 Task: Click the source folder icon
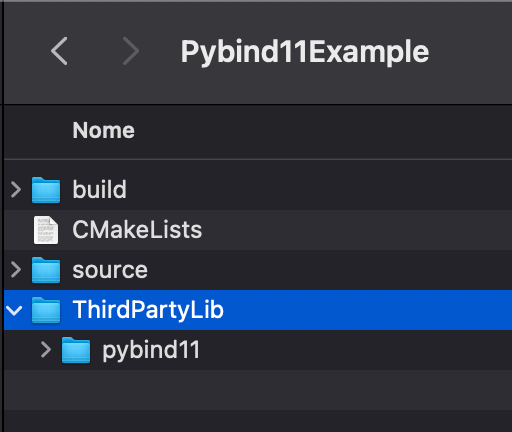[x=46, y=270]
